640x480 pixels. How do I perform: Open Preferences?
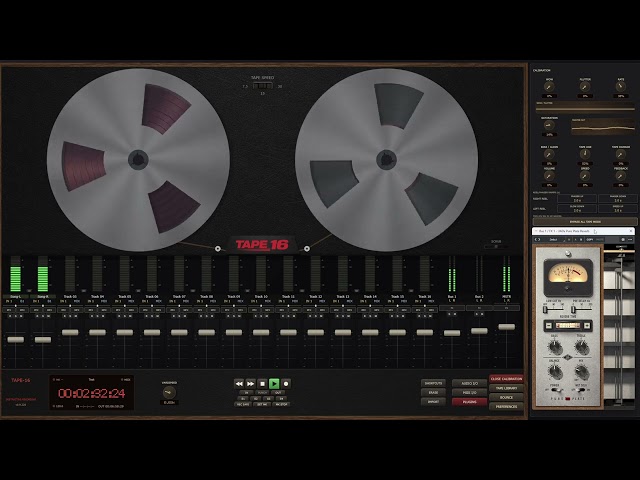(x=506, y=407)
